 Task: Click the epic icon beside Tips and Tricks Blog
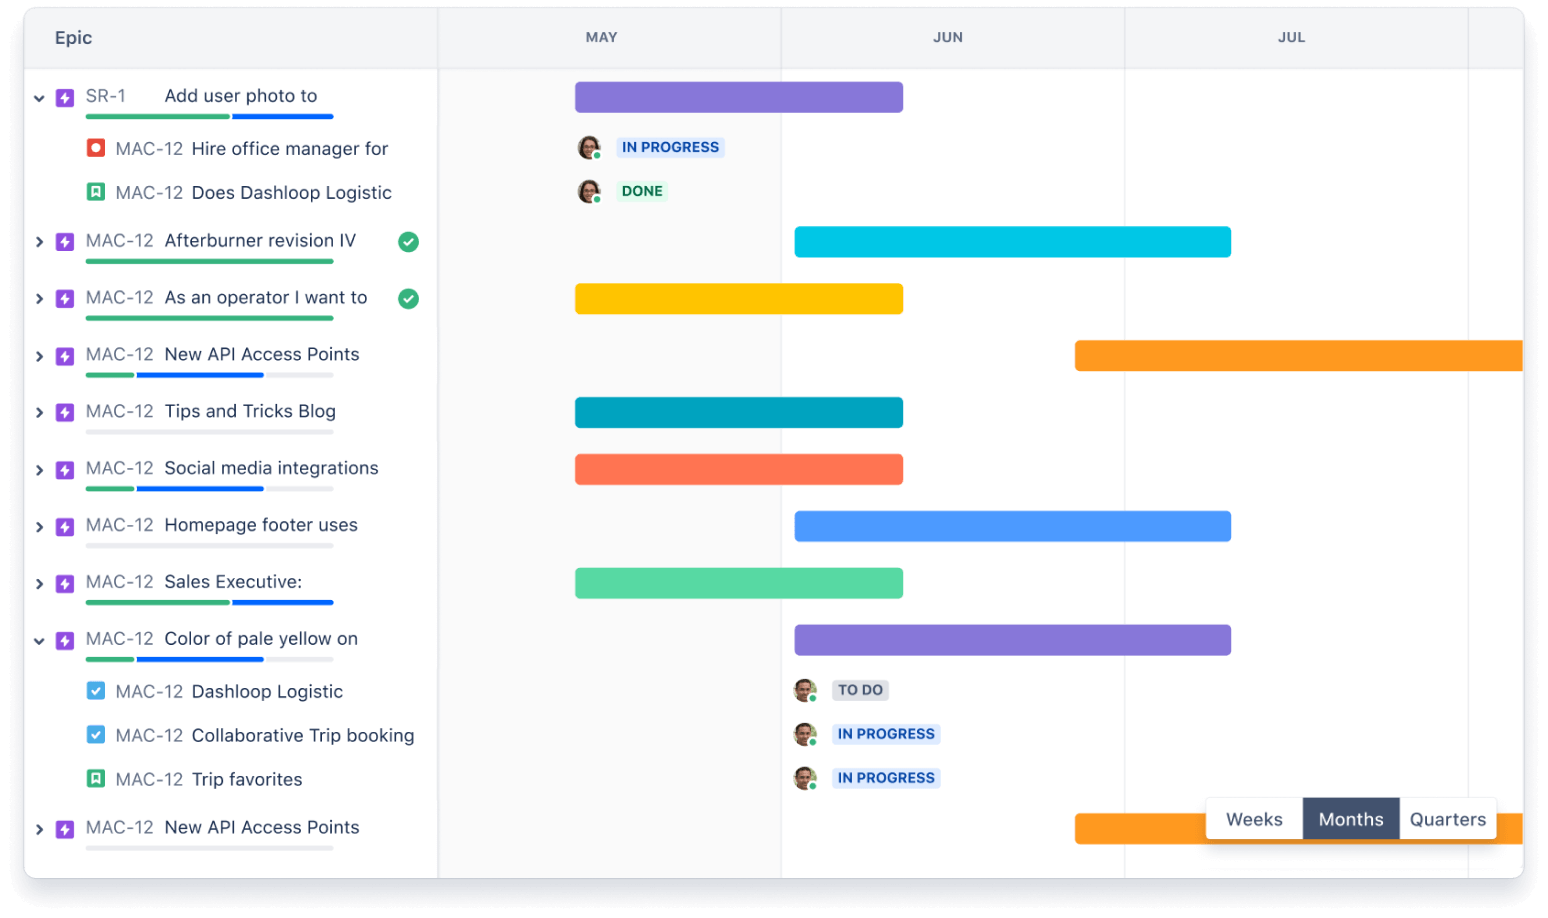tap(65, 412)
